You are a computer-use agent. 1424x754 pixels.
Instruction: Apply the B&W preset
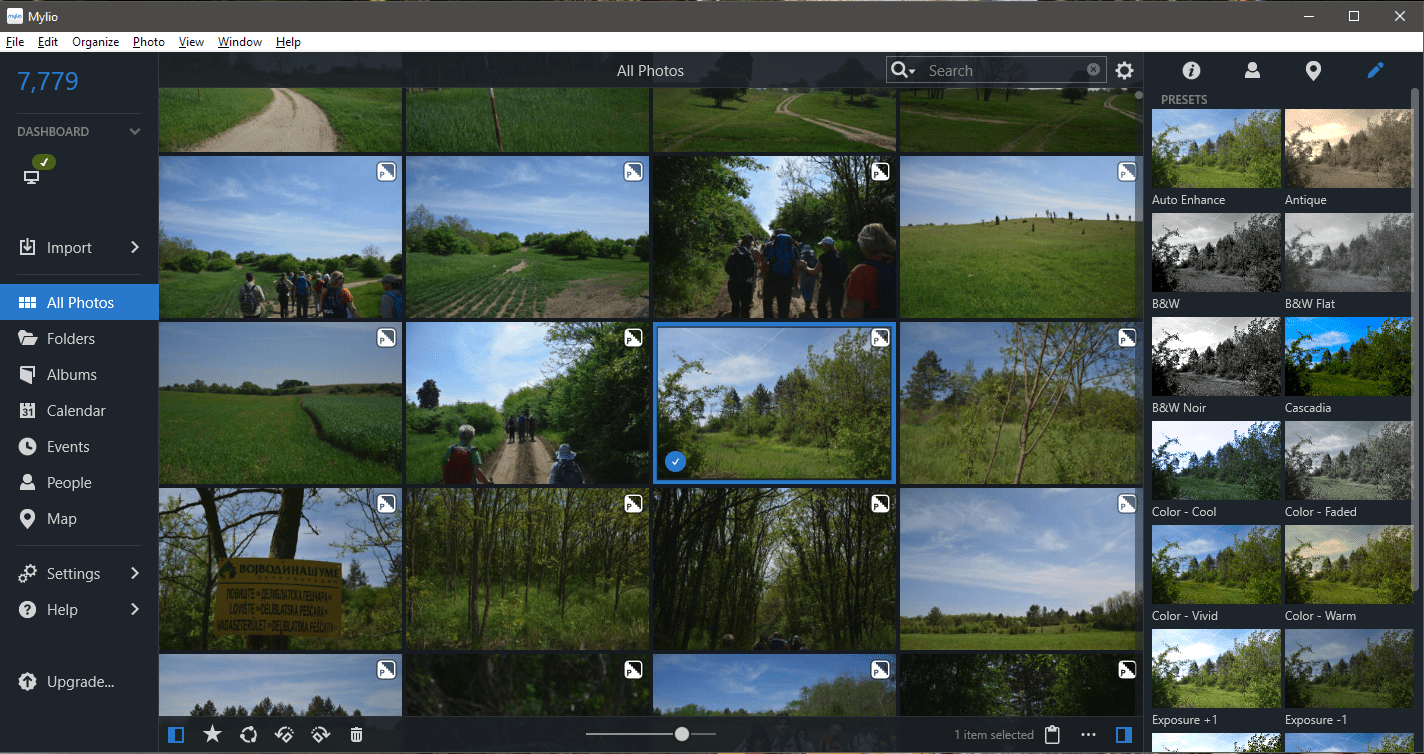(x=1216, y=253)
